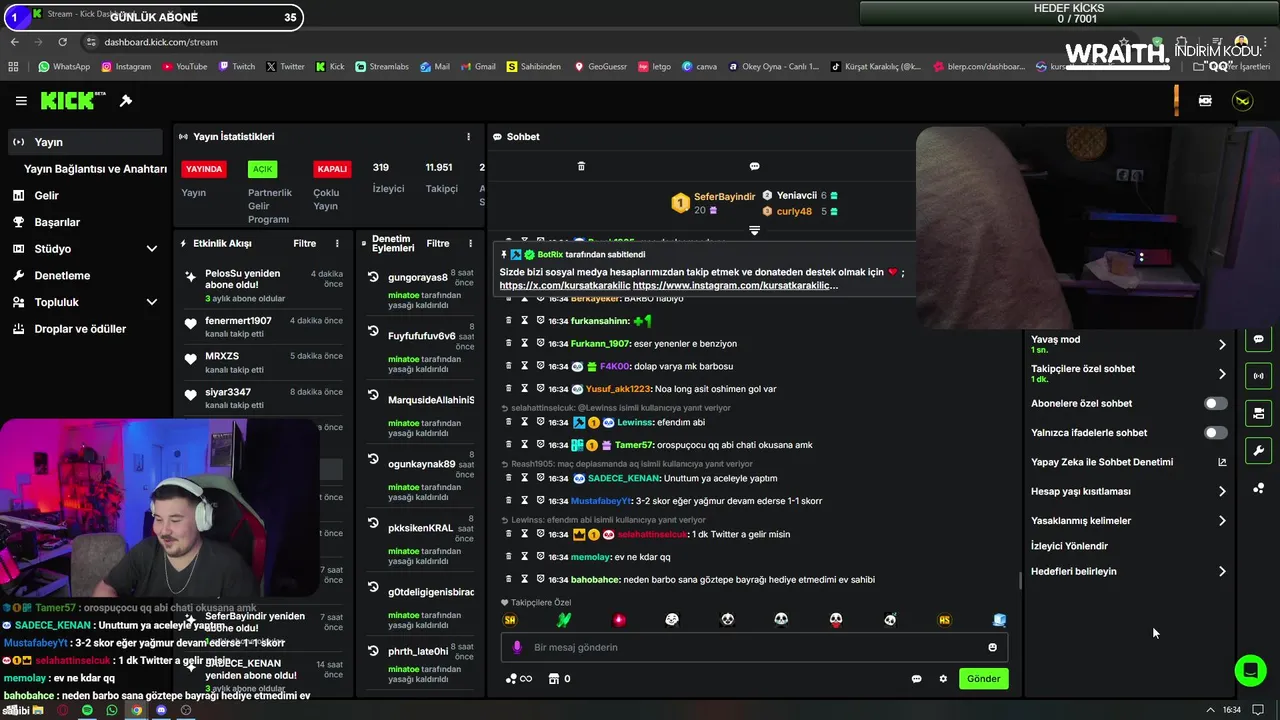Open Yasaklanmış kelimeler arrow
The height and width of the screenshot is (720, 1280).
pos(1222,521)
